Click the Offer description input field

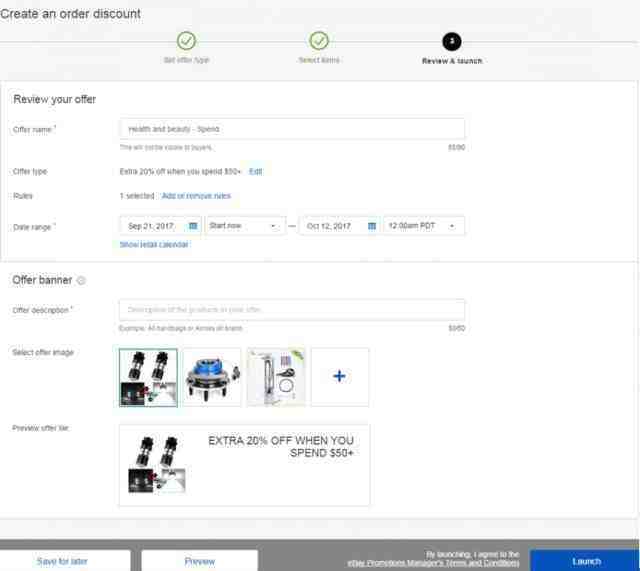pos(292,310)
